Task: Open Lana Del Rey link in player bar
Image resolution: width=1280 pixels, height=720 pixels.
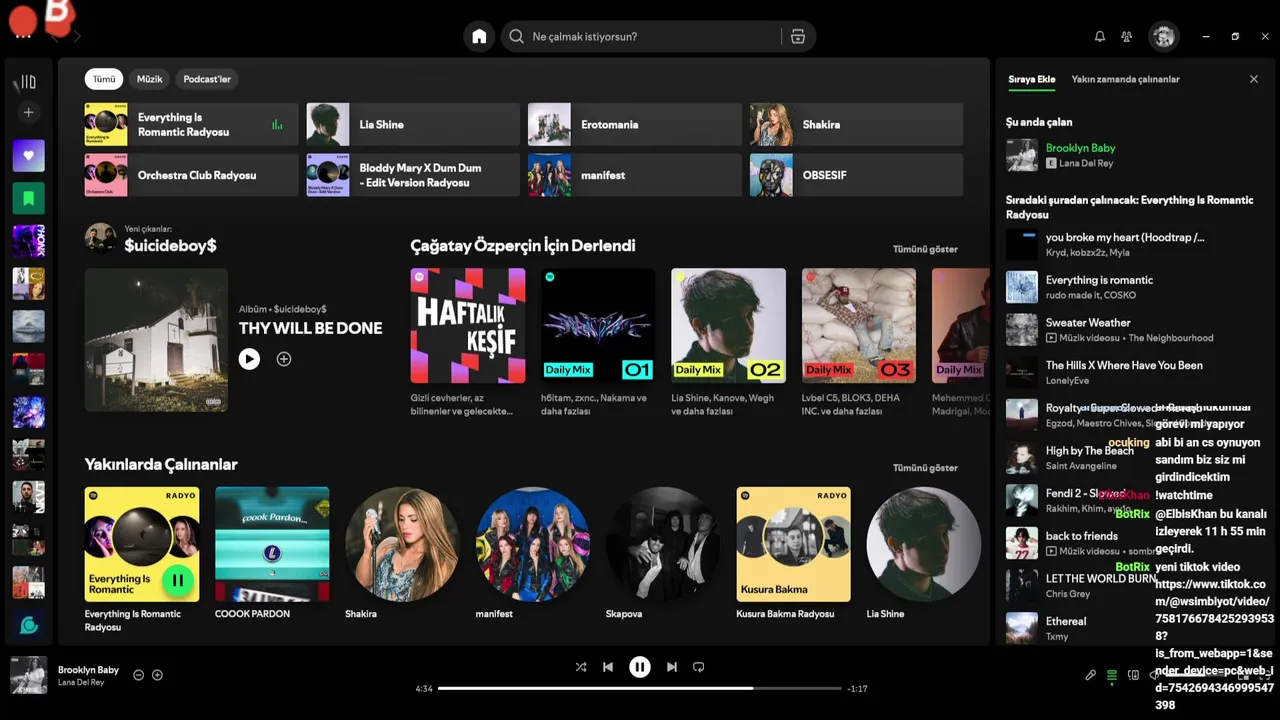Action: pyautogui.click(x=81, y=682)
